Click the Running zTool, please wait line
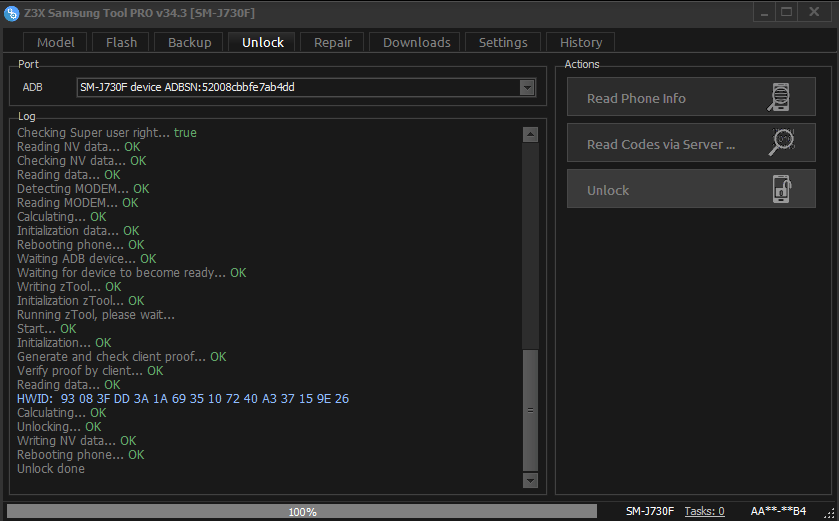The width and height of the screenshot is (839, 521). pos(96,315)
